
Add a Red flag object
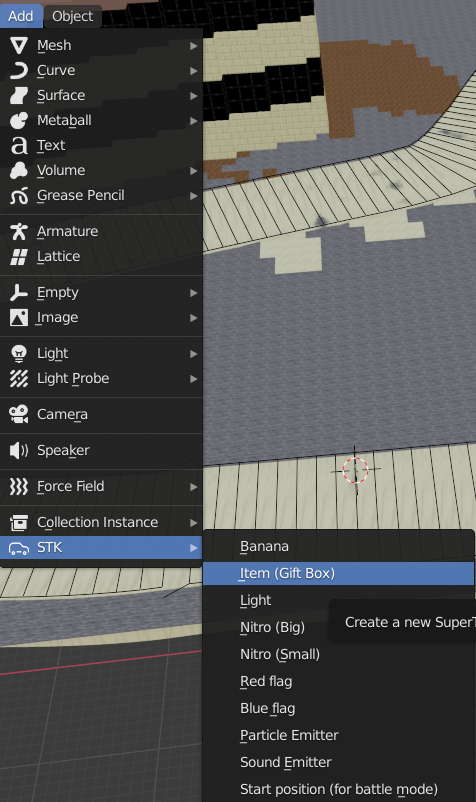click(x=338, y=681)
